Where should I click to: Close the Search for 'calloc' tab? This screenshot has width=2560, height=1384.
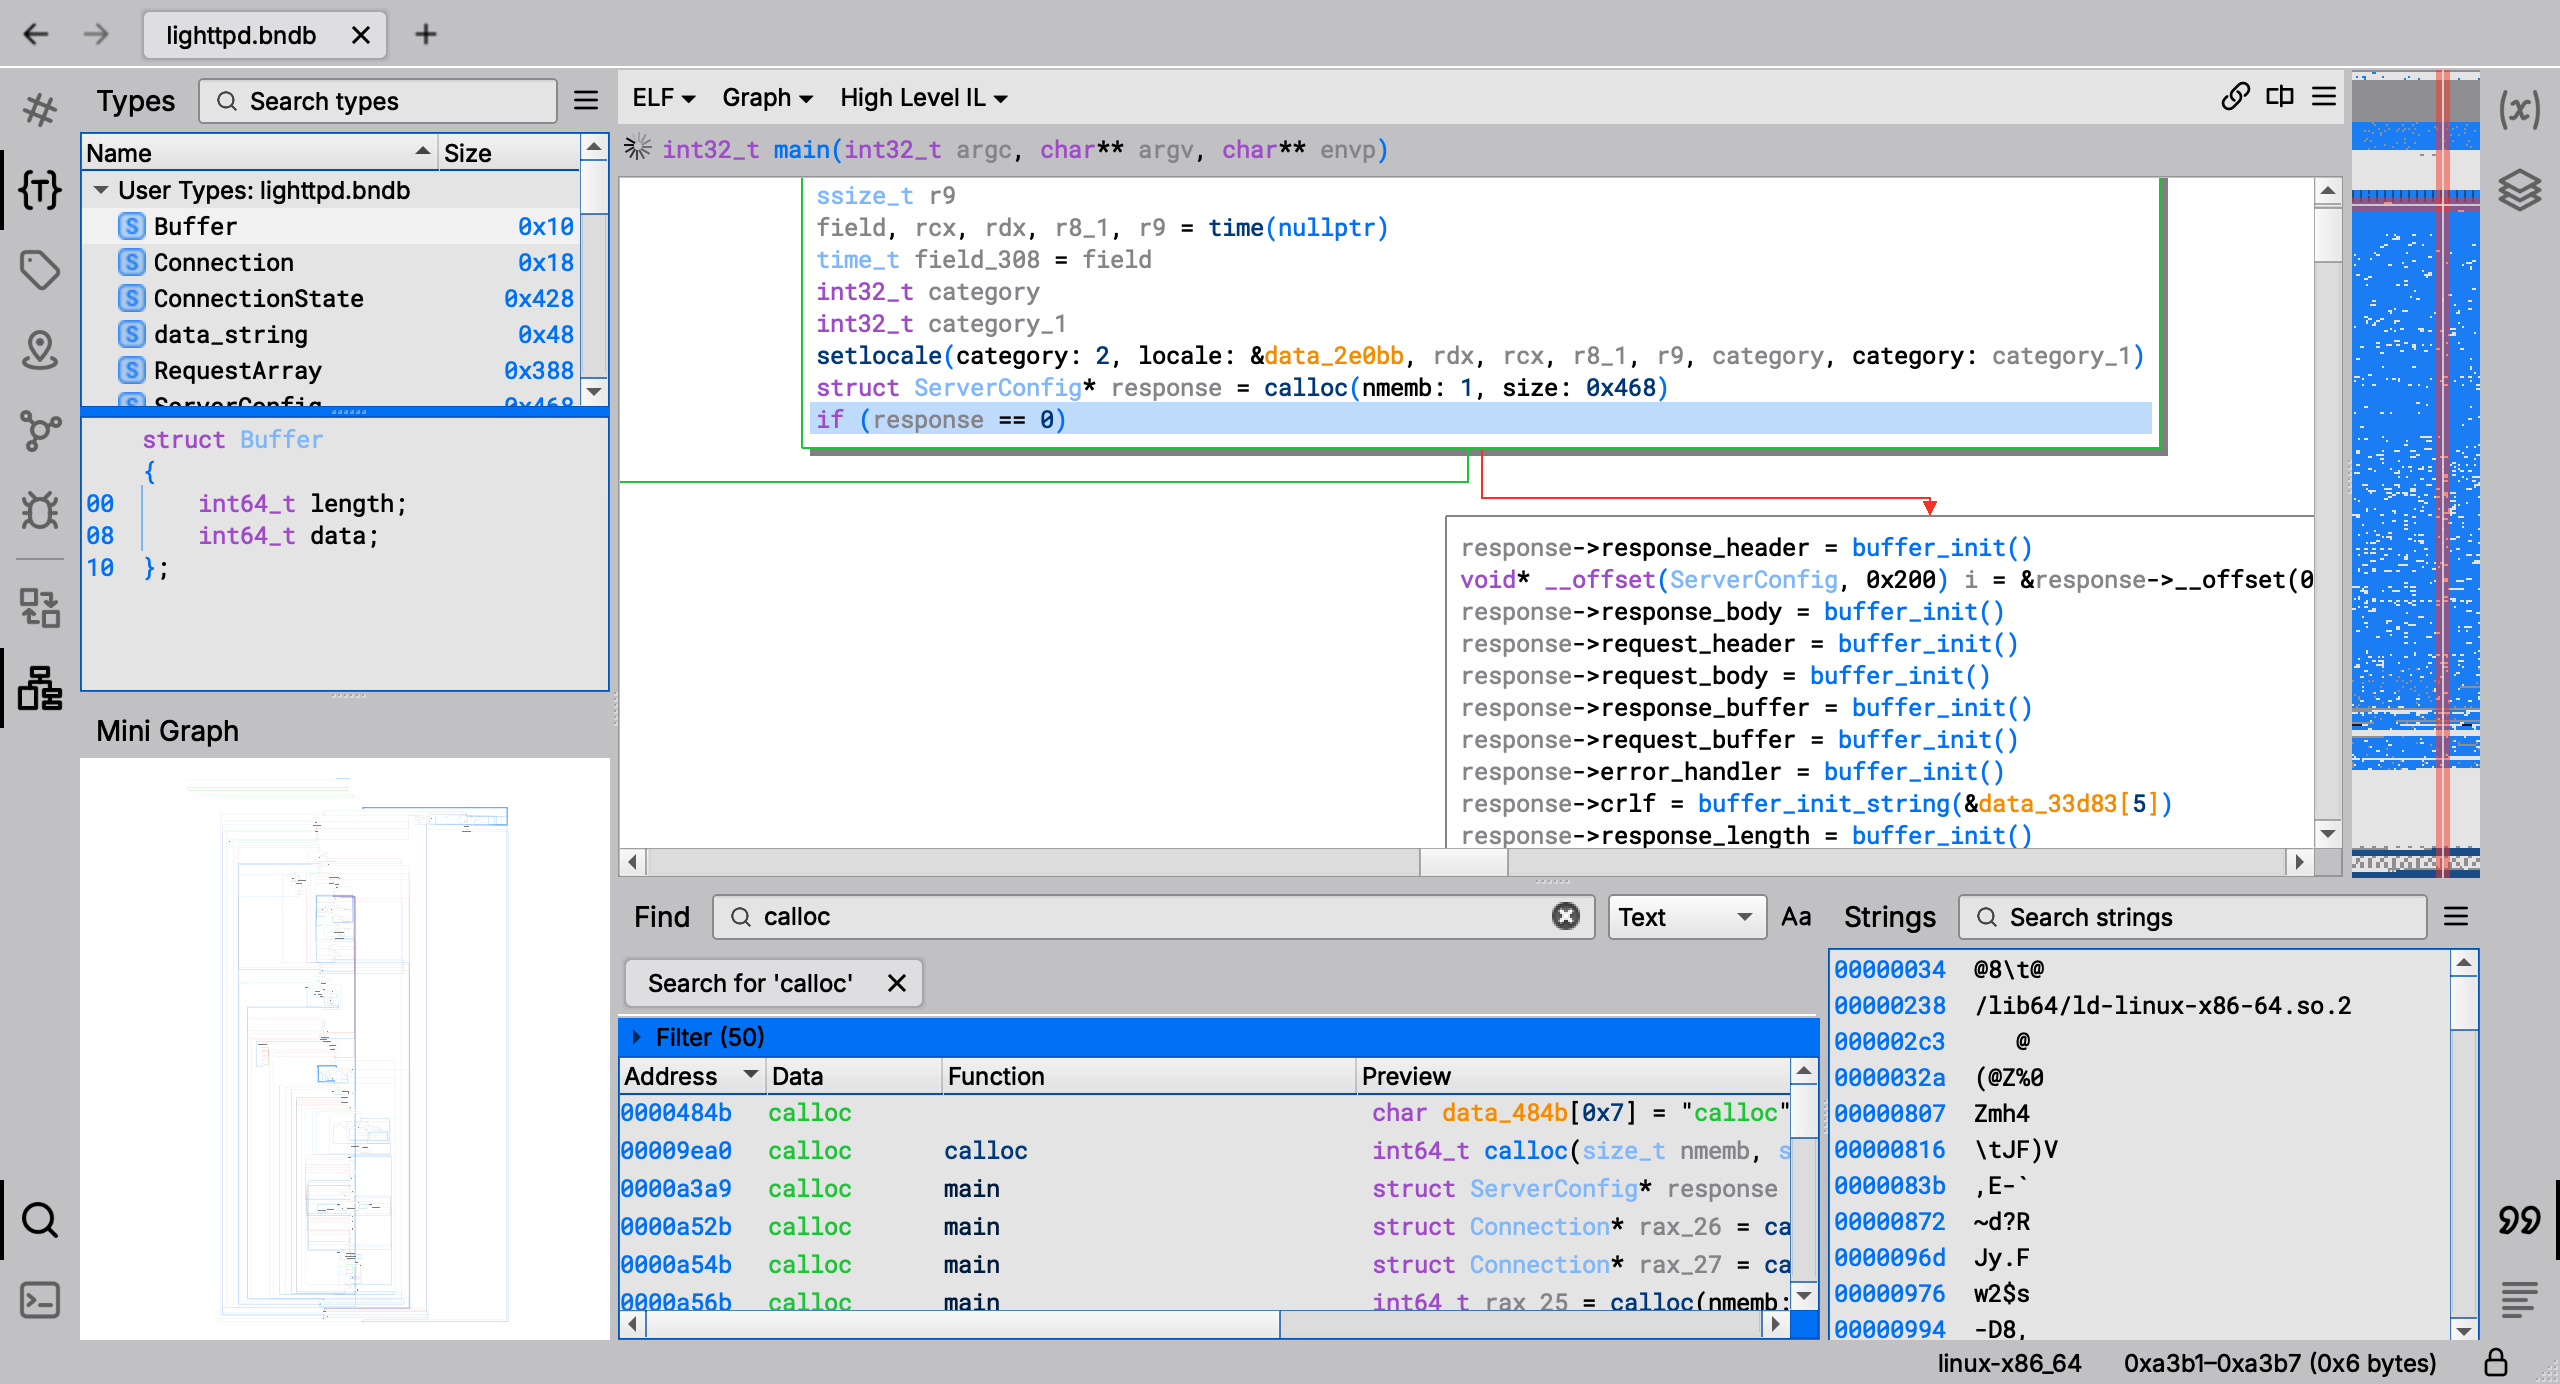[x=896, y=983]
